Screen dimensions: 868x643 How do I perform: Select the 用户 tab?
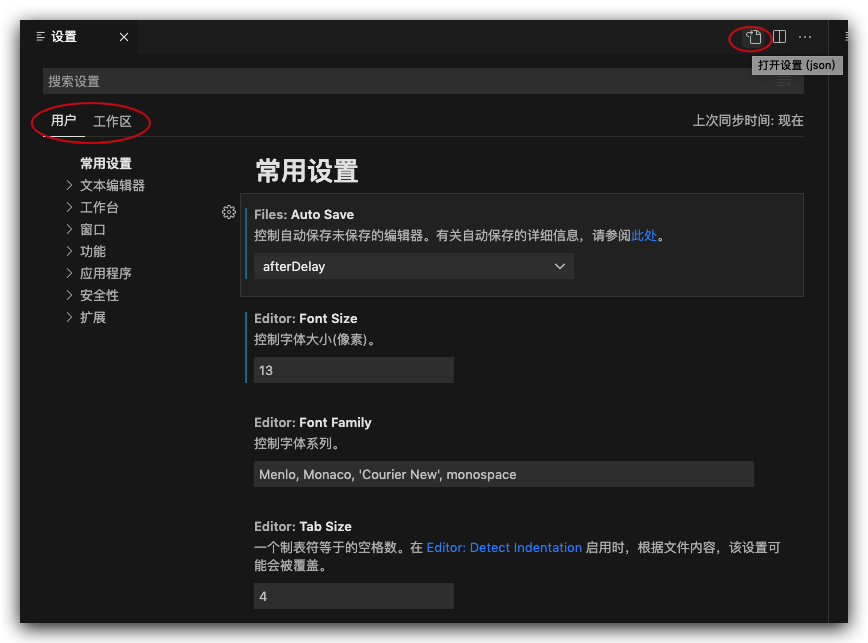click(63, 121)
